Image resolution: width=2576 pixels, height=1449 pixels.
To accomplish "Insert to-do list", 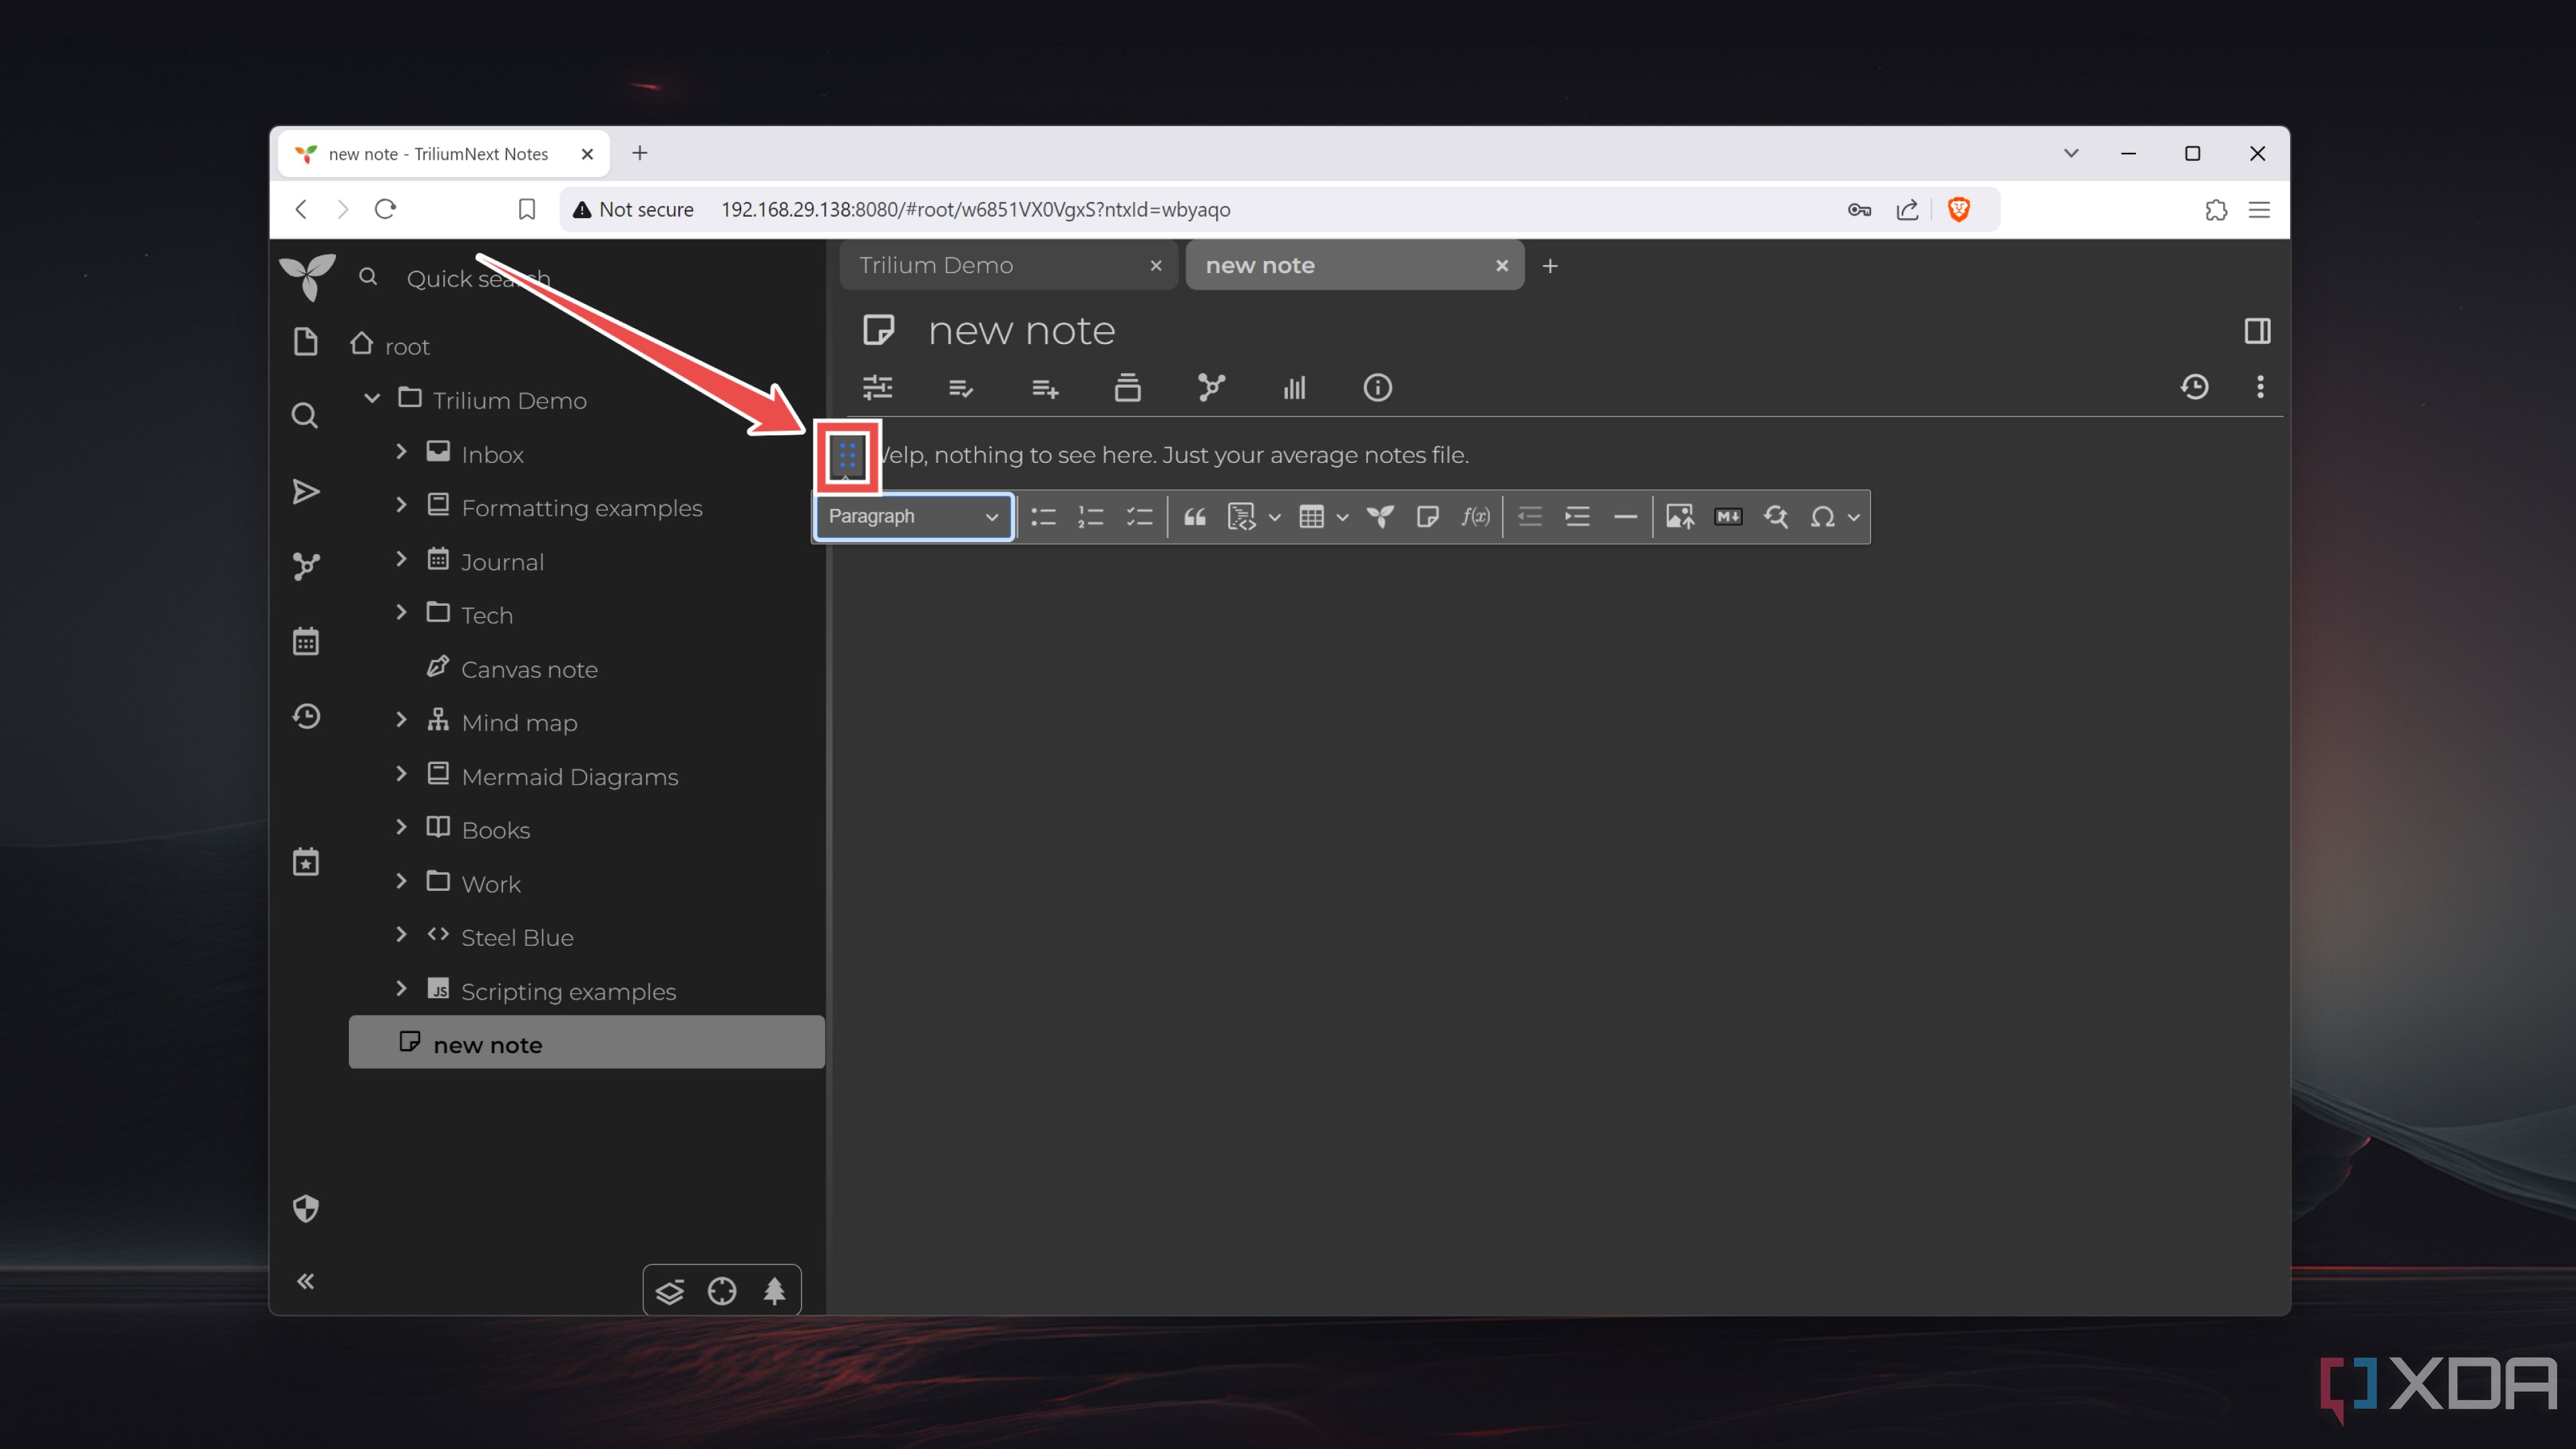I will click(x=1139, y=517).
